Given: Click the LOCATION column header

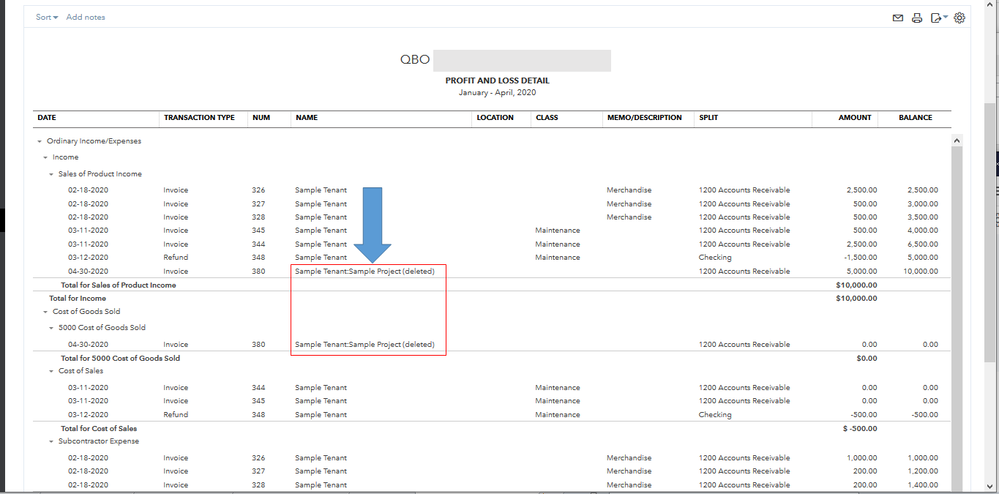Looking at the screenshot, I should coord(495,118).
